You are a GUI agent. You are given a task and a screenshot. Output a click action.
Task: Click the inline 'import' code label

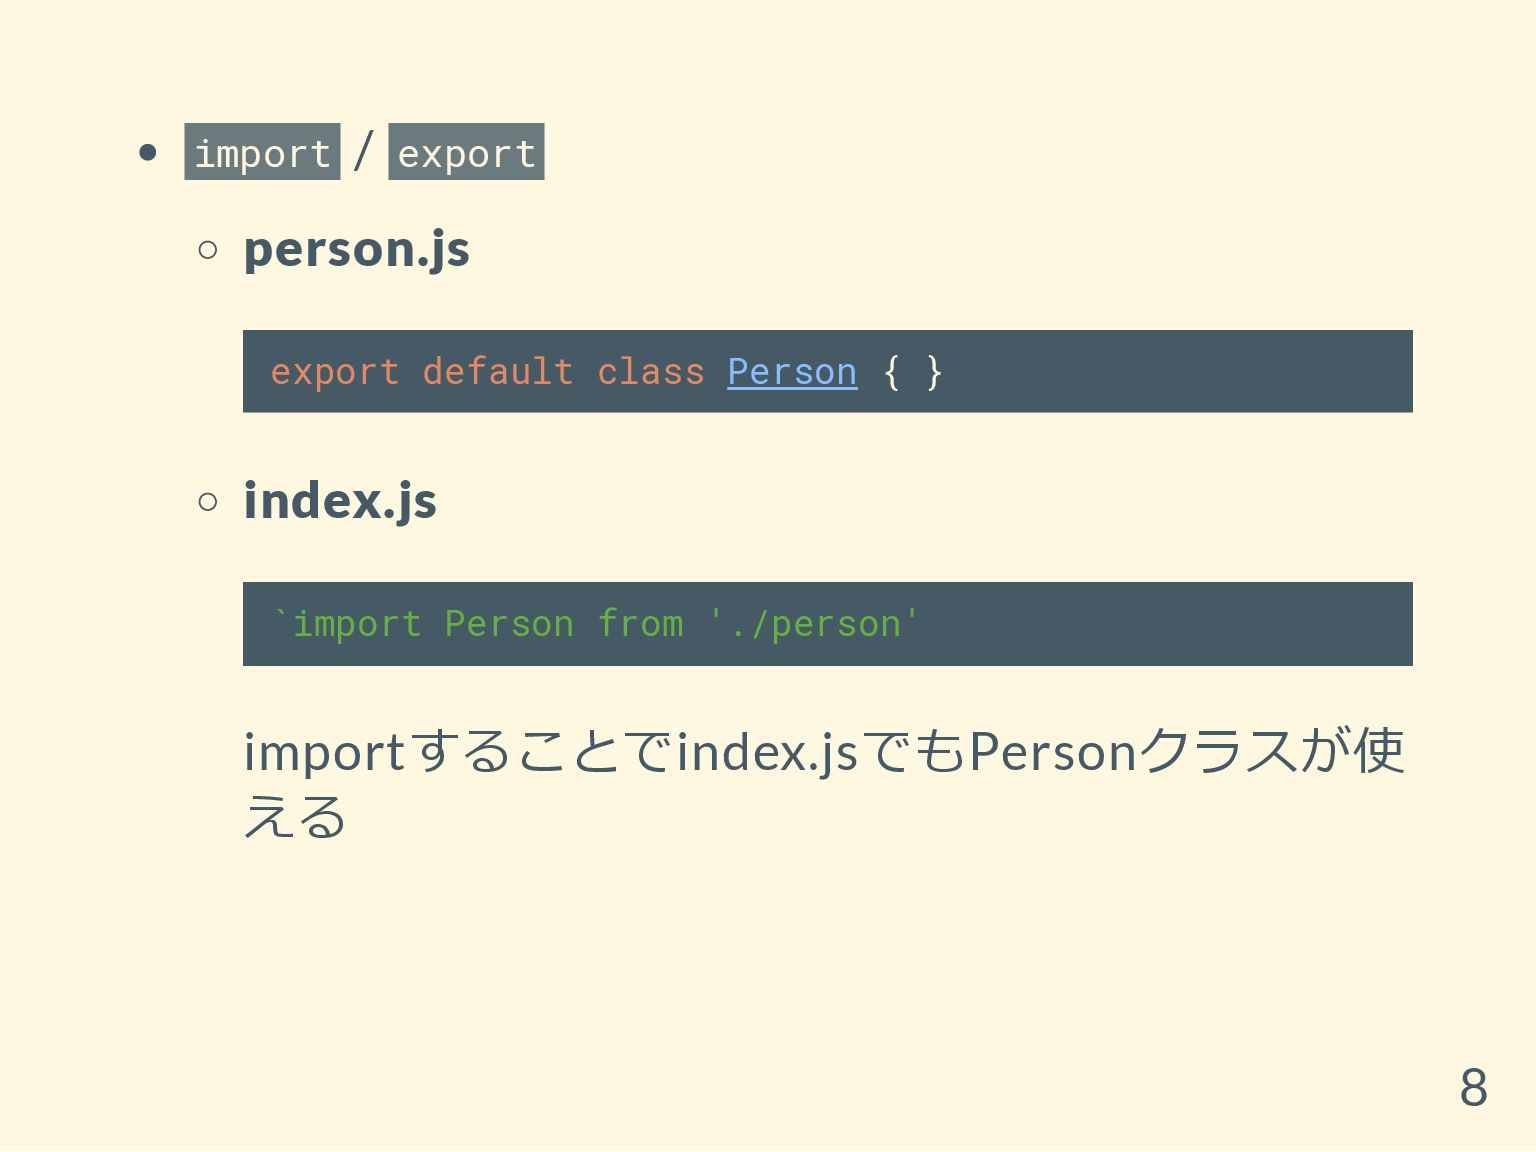pyautogui.click(x=262, y=153)
